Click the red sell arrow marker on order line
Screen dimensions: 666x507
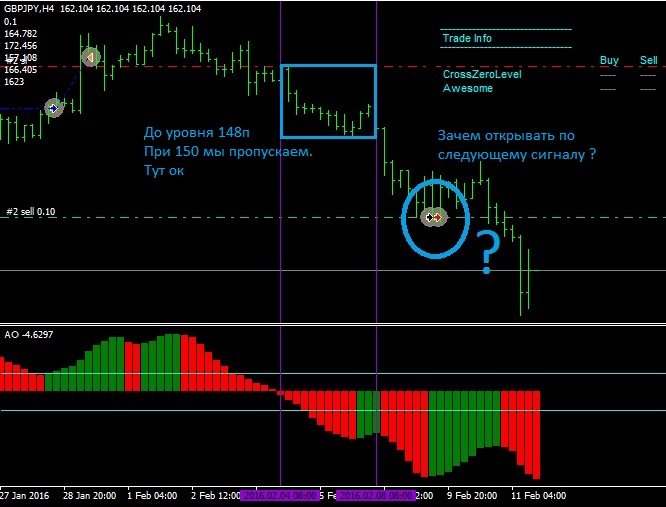pos(437,217)
